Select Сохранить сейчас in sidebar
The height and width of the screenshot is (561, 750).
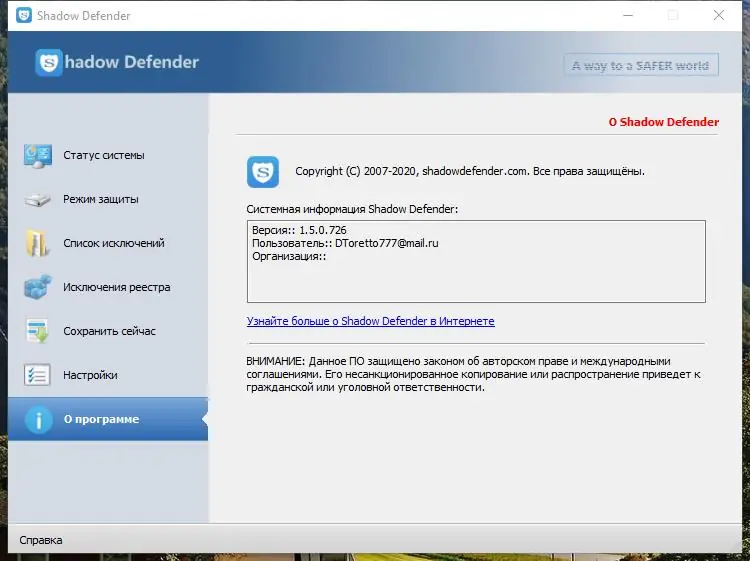tap(110, 331)
